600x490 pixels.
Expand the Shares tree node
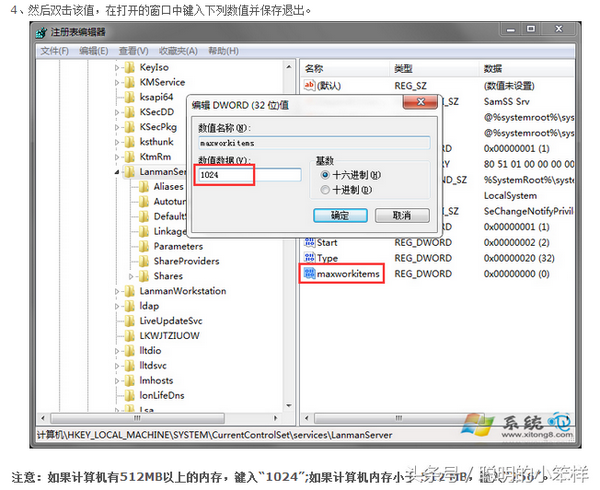[131, 276]
